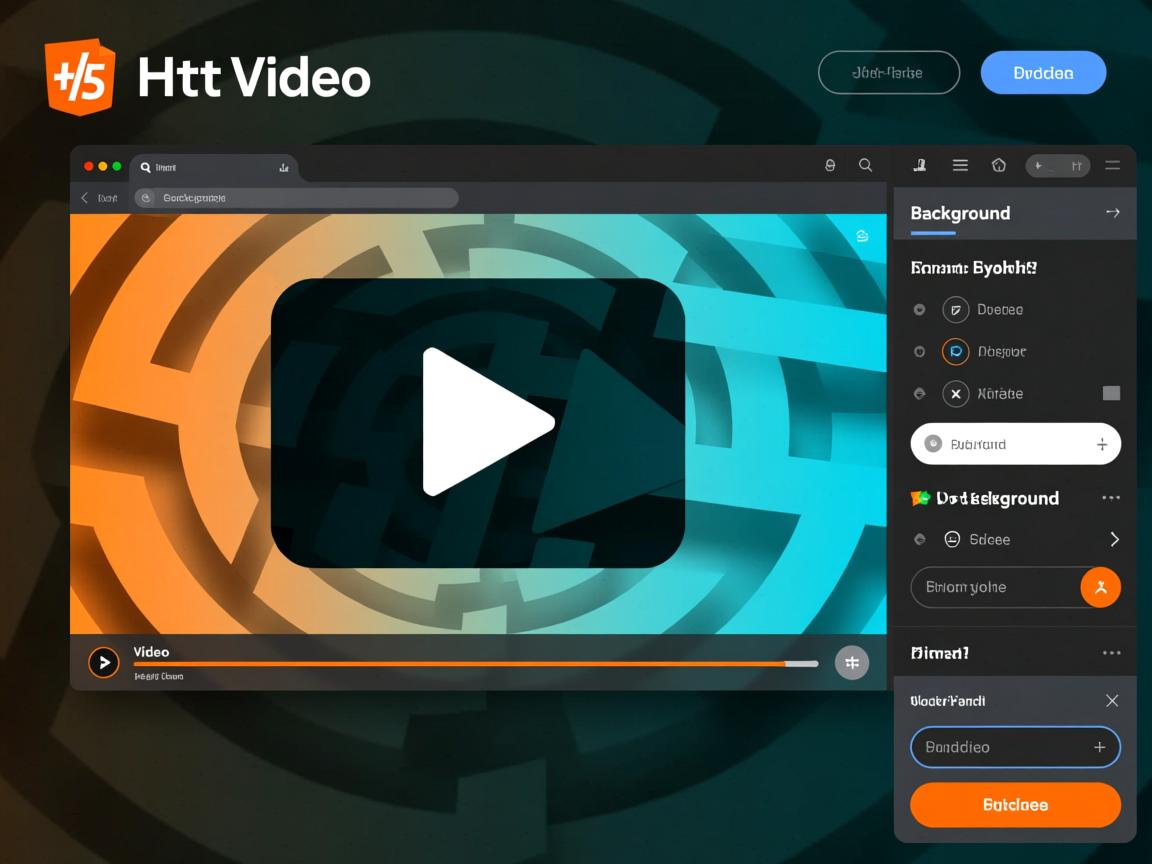
Task: Open the Background panel arrow
Action: click(1113, 212)
